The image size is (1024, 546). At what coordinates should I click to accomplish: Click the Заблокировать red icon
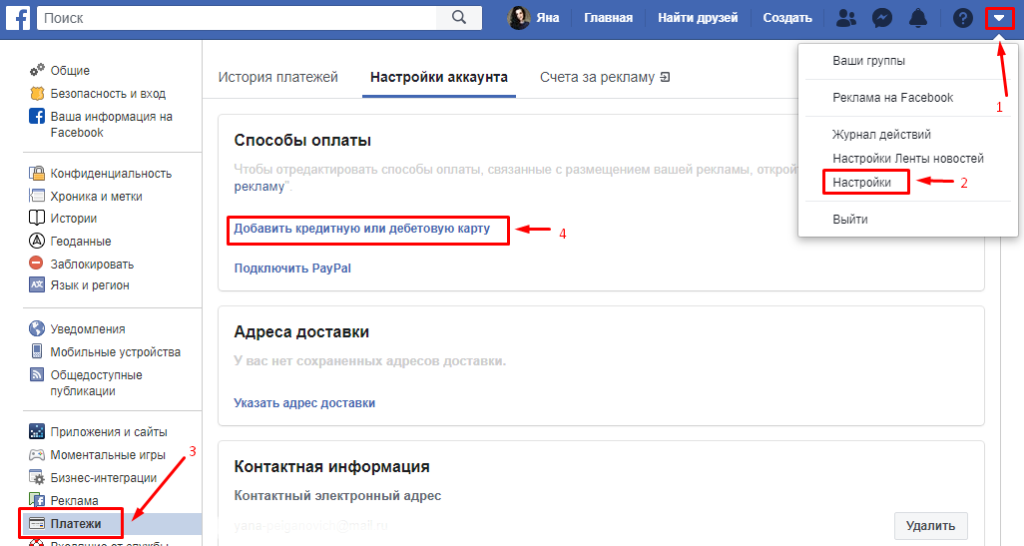37,263
